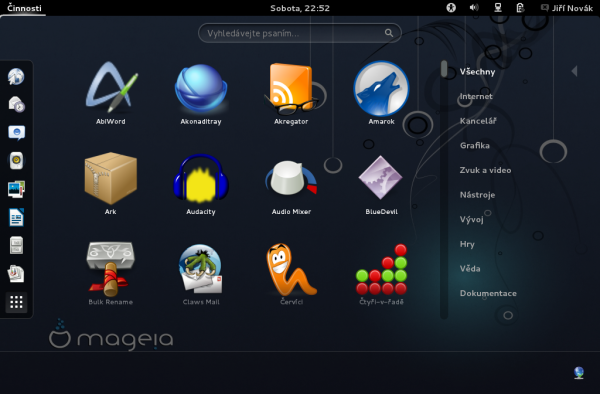
Task: Show Hry category
Action: (467, 244)
